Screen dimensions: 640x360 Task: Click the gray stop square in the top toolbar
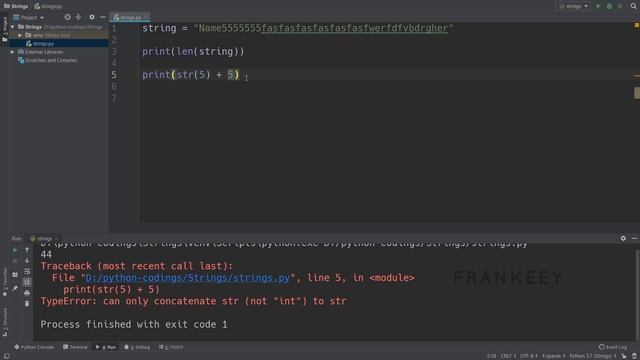coord(620,6)
